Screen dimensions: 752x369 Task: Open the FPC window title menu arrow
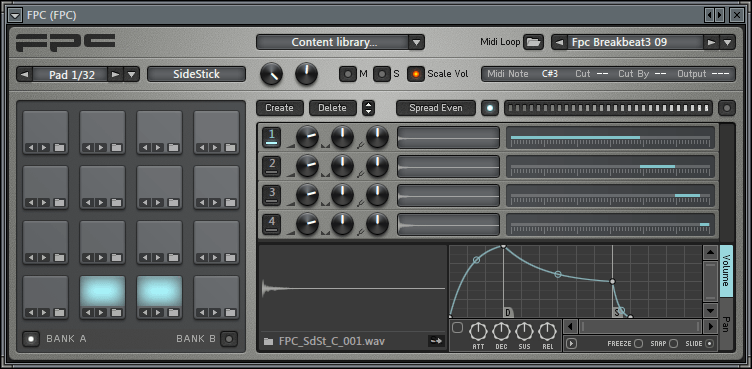[15, 15]
